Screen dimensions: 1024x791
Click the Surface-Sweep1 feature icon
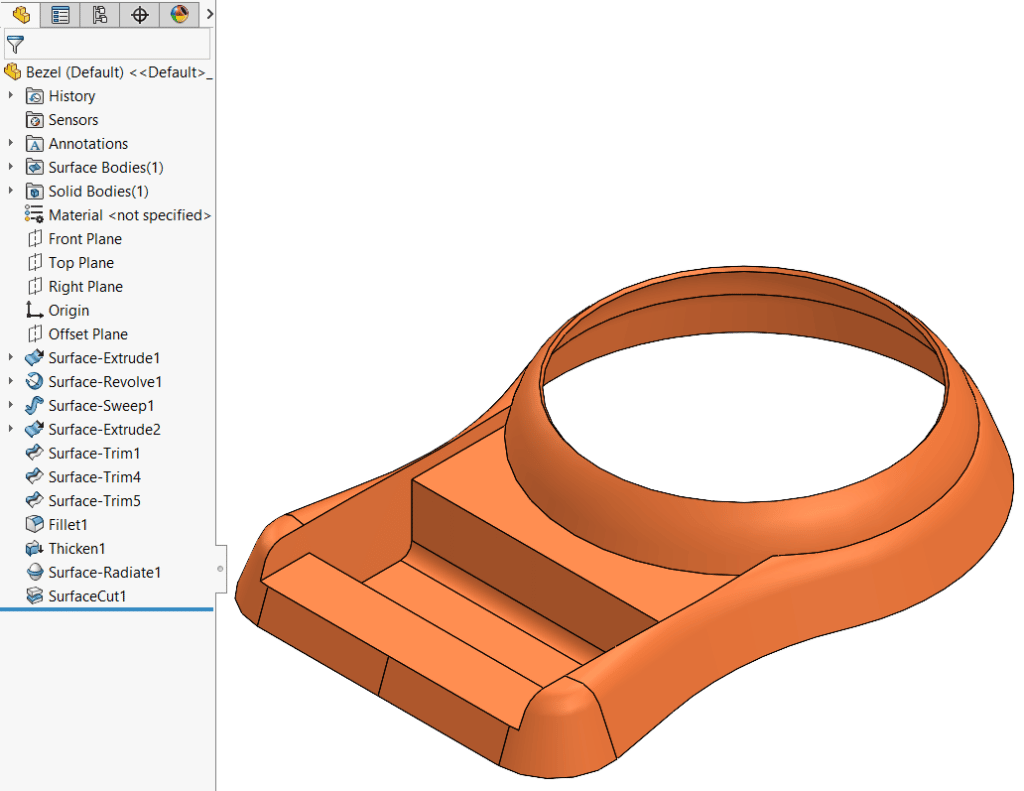click(x=33, y=405)
